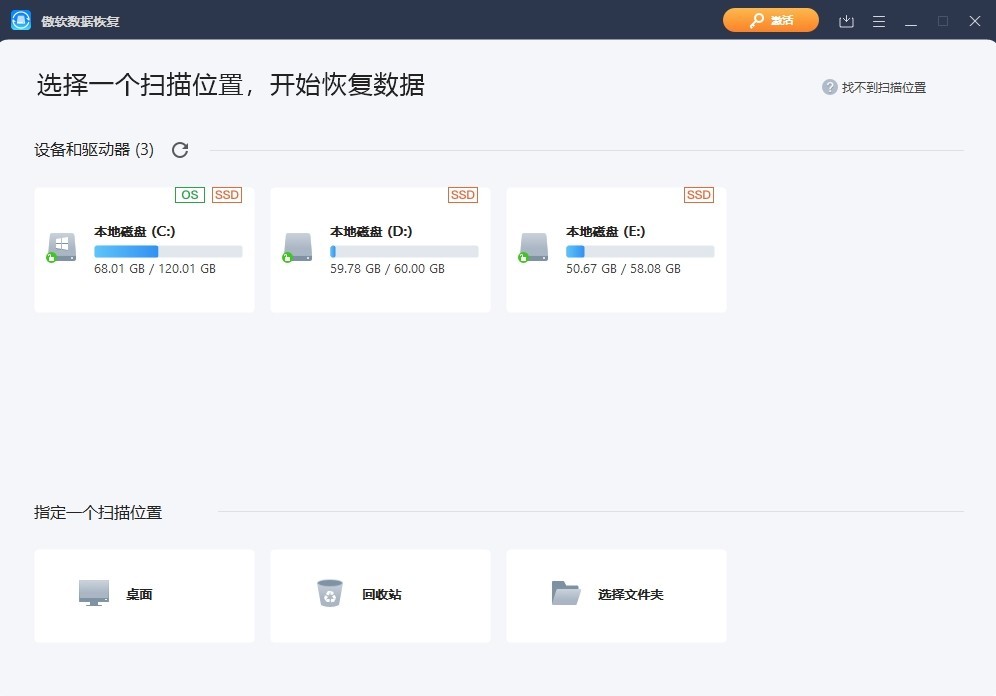Screen dimensions: 996x696
Task: Click the D: drive usage bar
Action: (404, 251)
